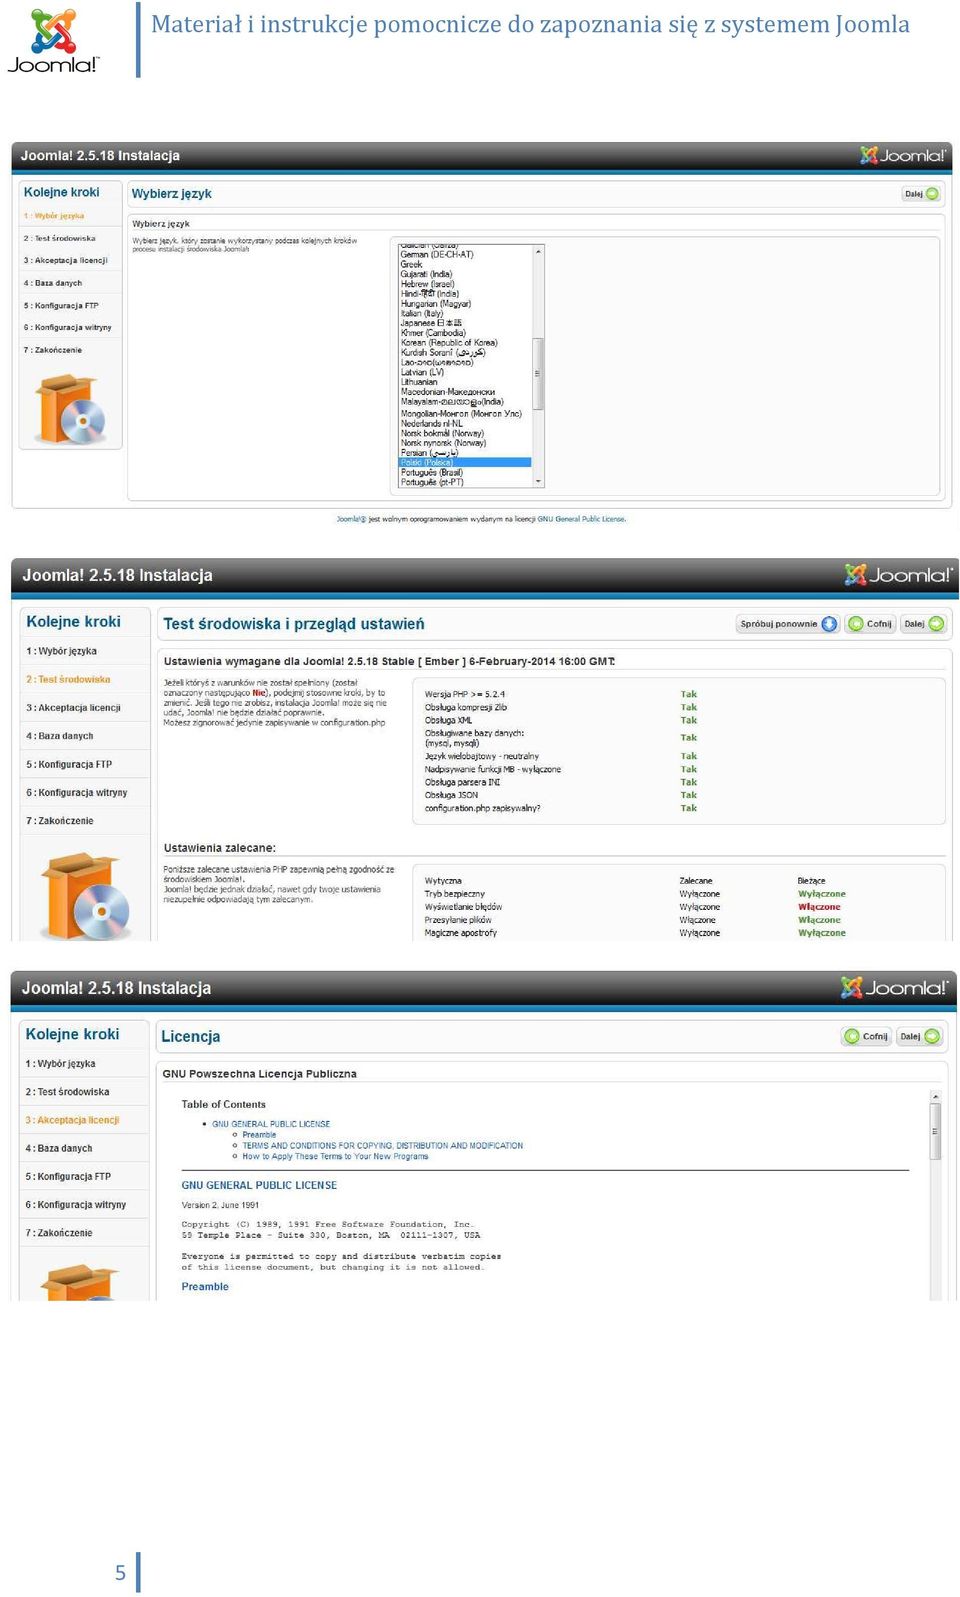960x1597 pixels.
Task: Click the GNU Powszechna Licencja Publiczna heading
Action: pos(259,1074)
